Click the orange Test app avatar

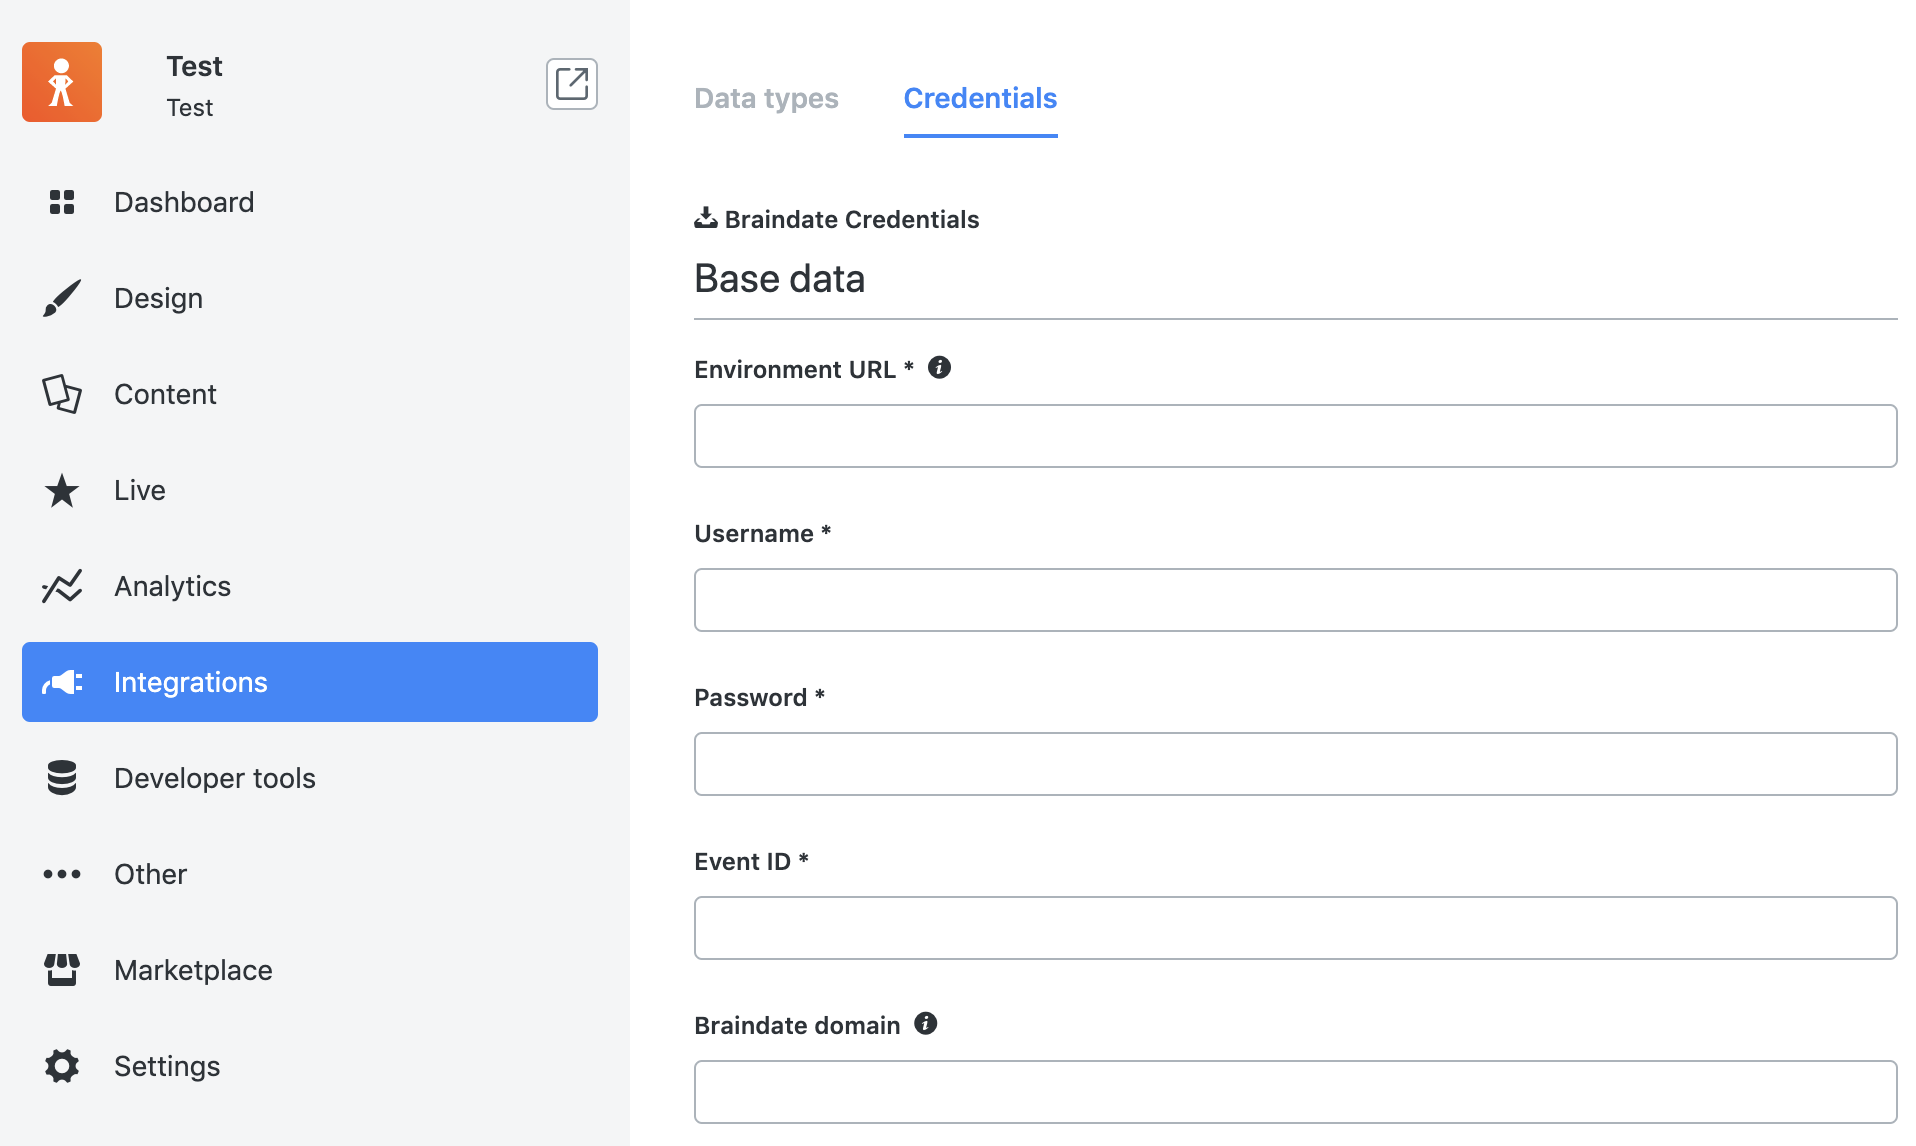click(x=61, y=81)
